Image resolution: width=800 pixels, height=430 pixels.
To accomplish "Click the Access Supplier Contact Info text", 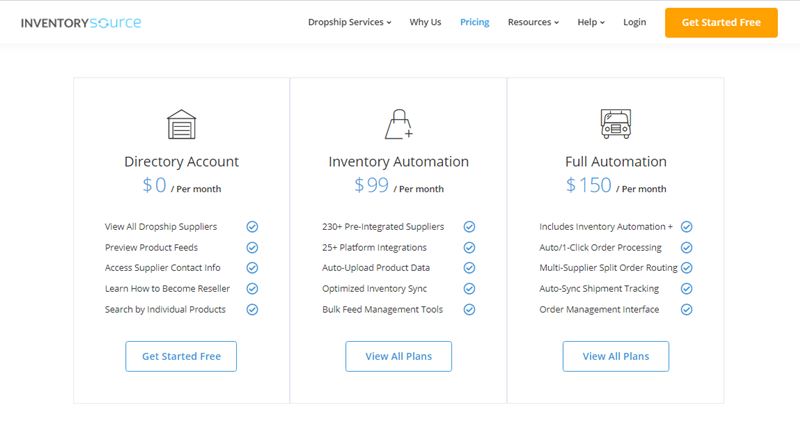I will 162,268.
